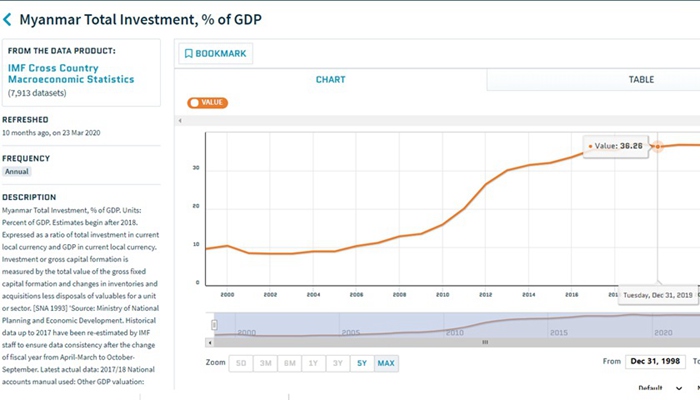The image size is (700, 400).
Task: Set zoom to 3Y
Action: point(338,363)
